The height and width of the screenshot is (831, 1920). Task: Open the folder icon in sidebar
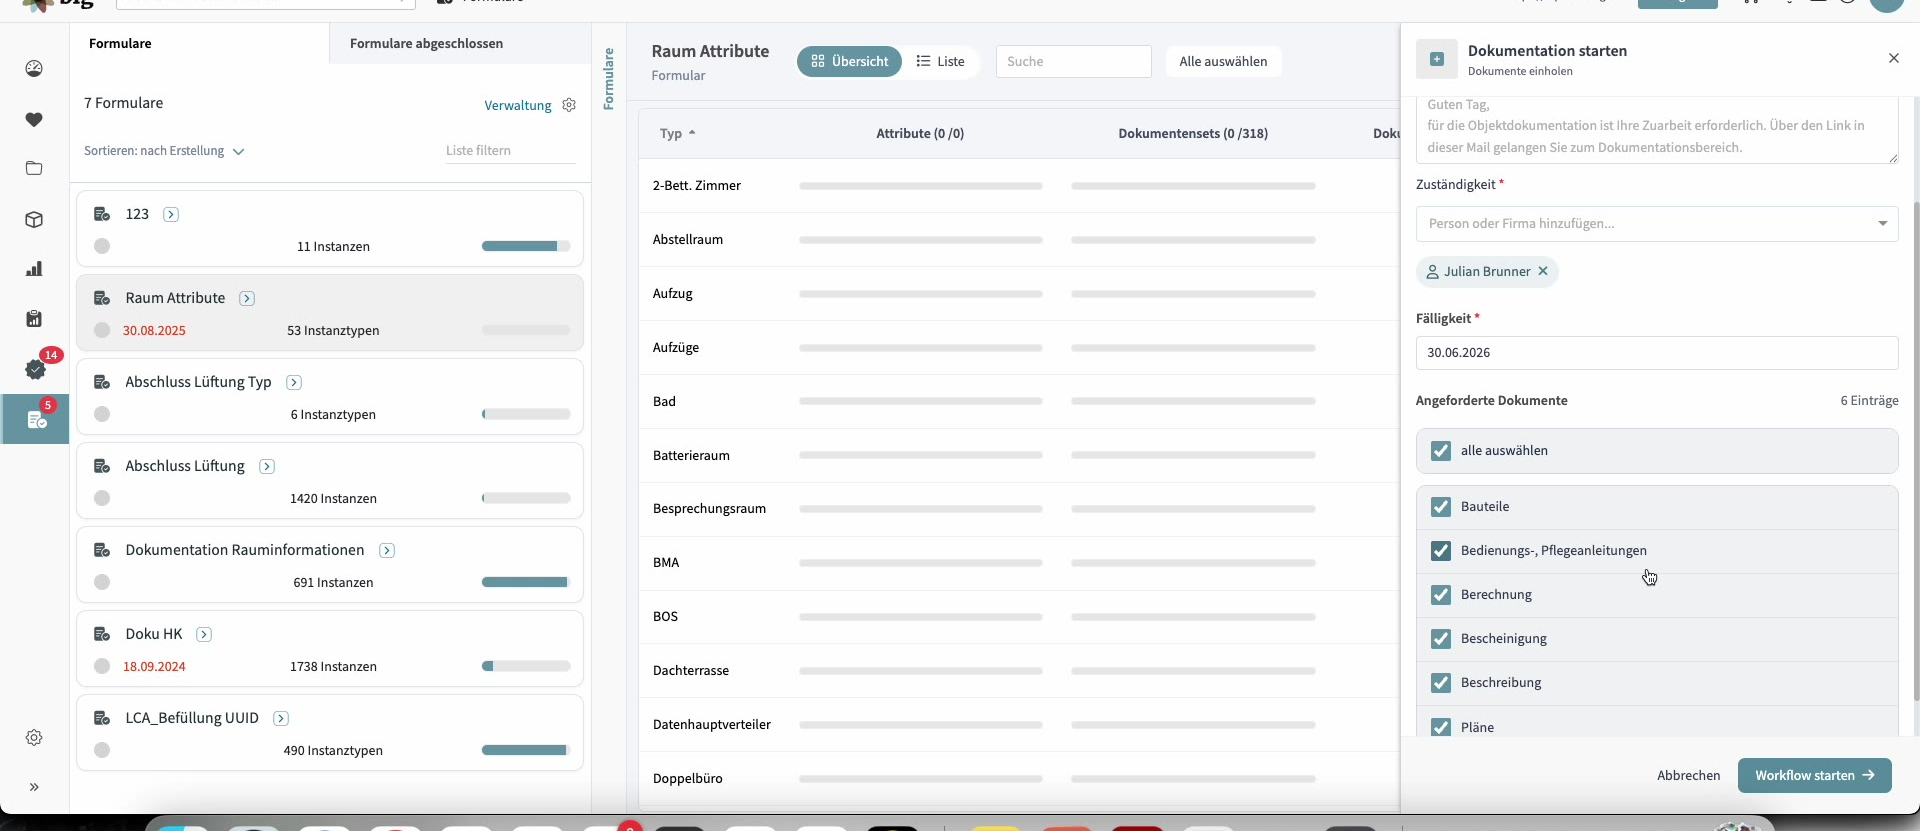click(34, 168)
